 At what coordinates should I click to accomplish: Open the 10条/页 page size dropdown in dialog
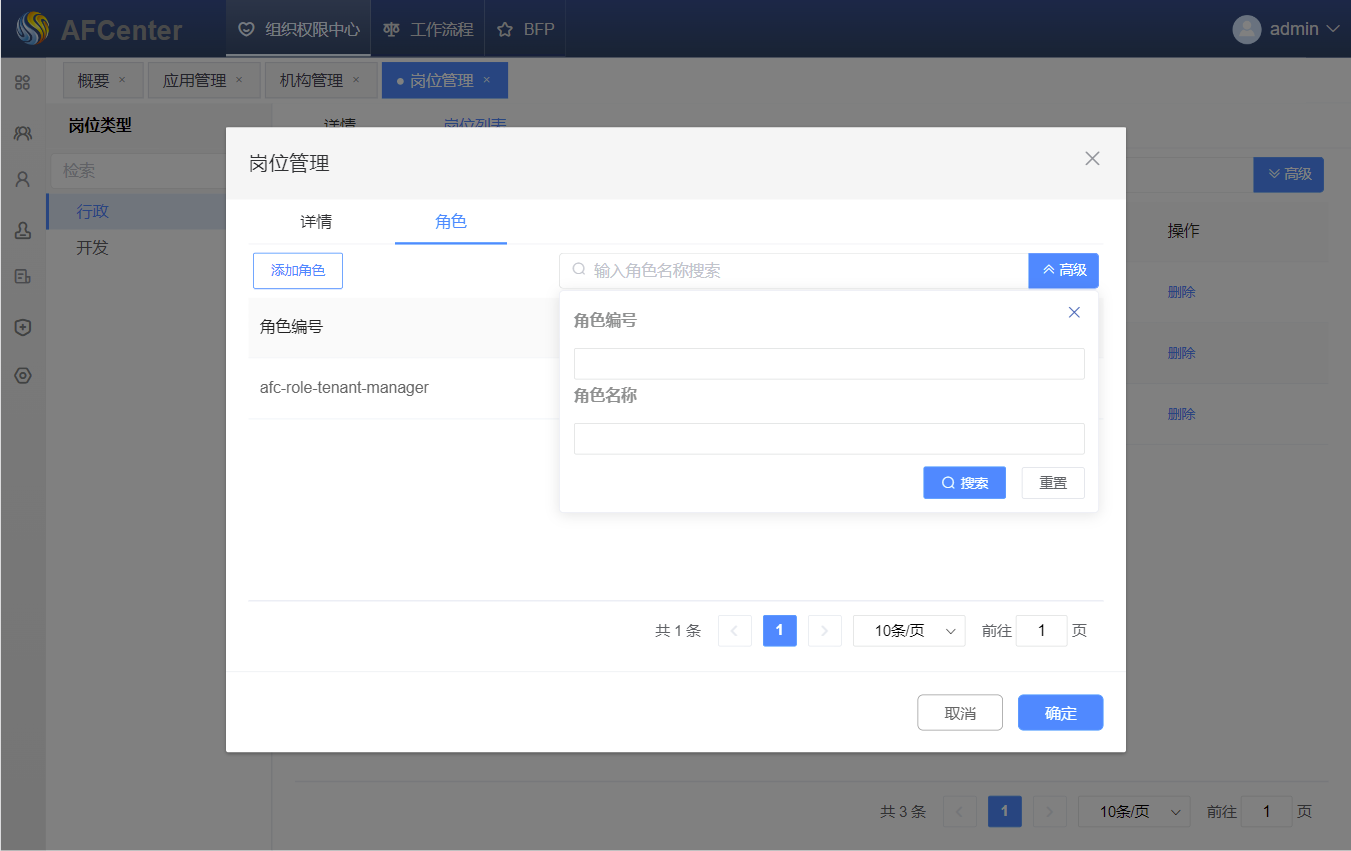[x=908, y=631]
